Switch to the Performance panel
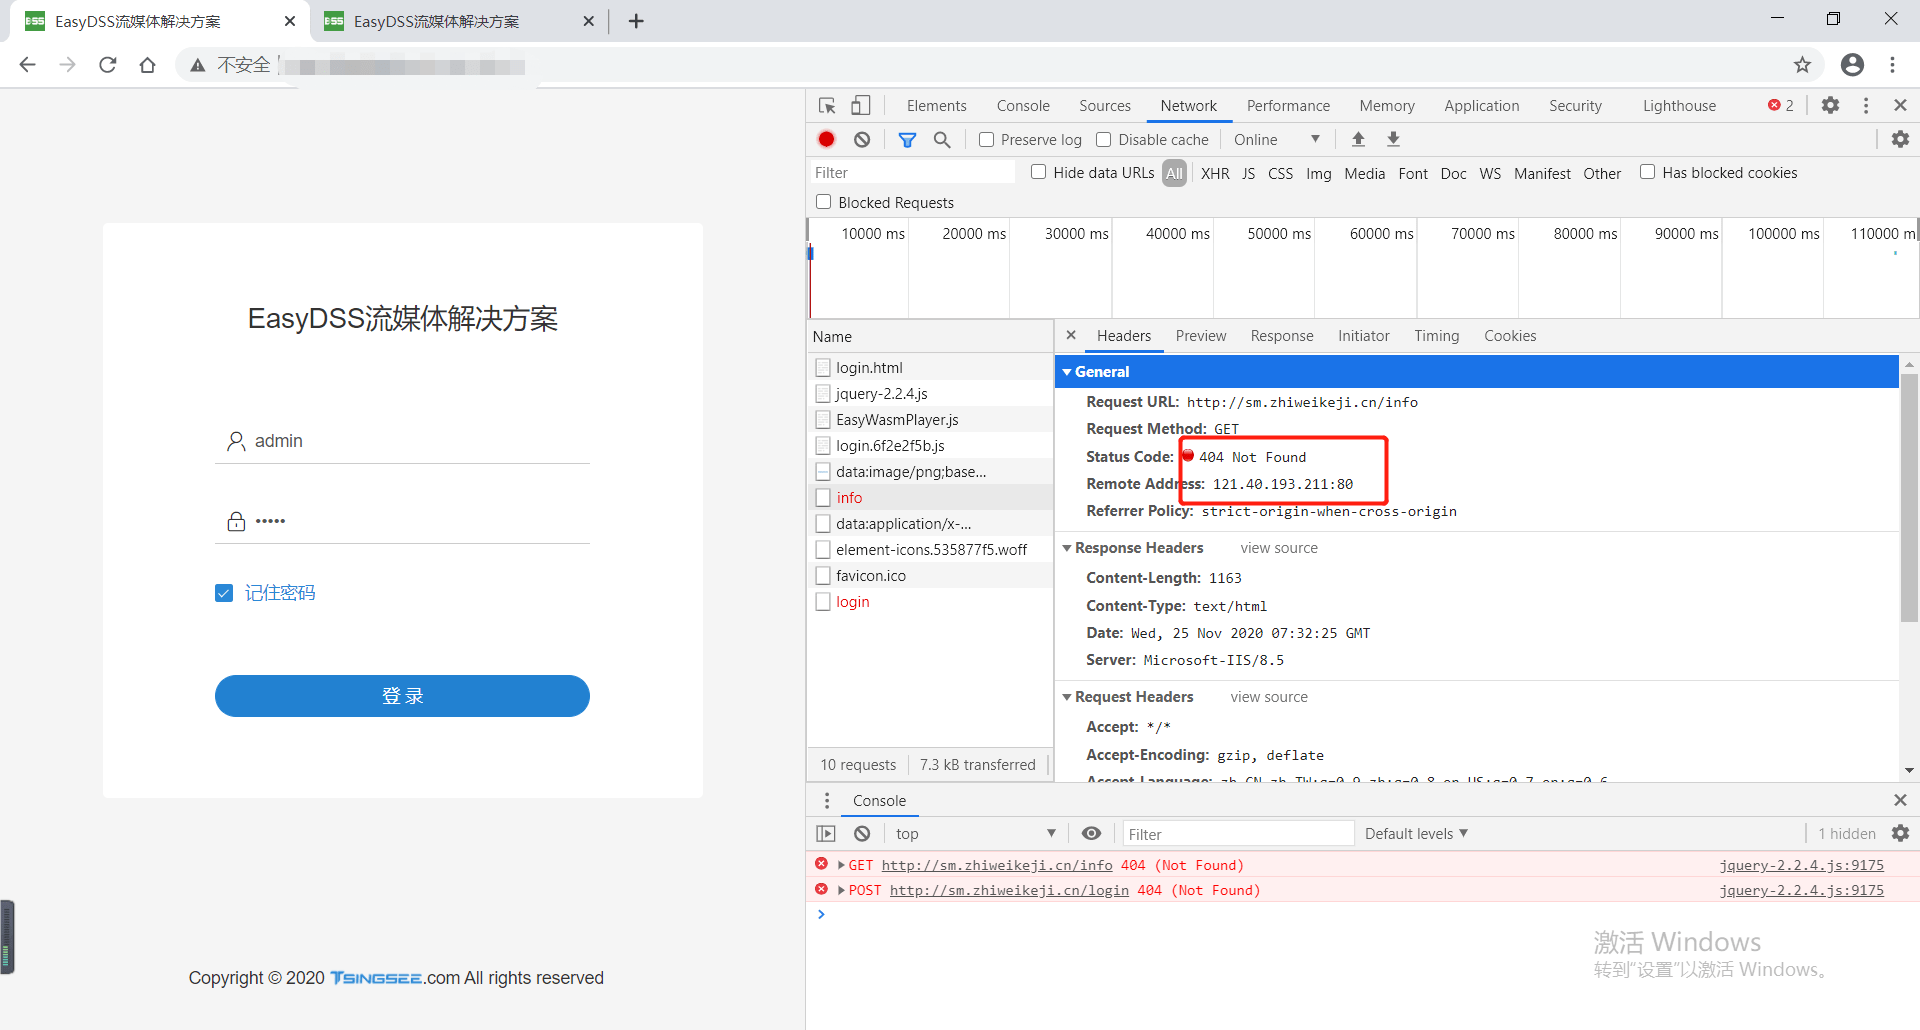Viewport: 1920px width, 1030px height. [x=1288, y=105]
